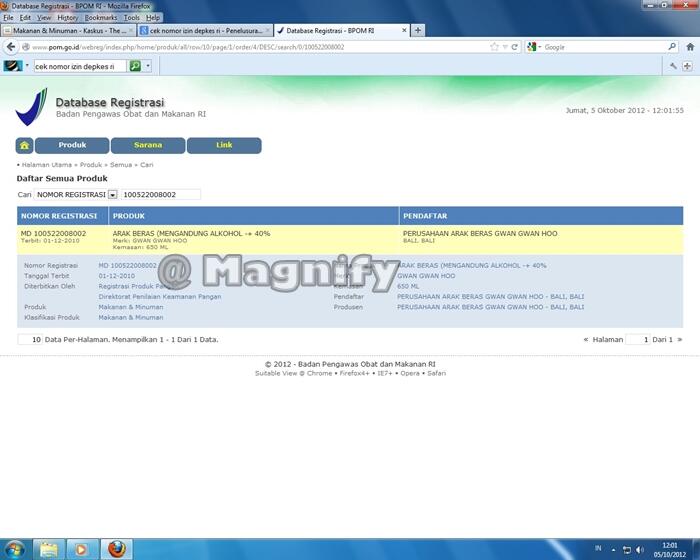
Task: Click the rows per-page field showing 10
Action: pos(30,339)
